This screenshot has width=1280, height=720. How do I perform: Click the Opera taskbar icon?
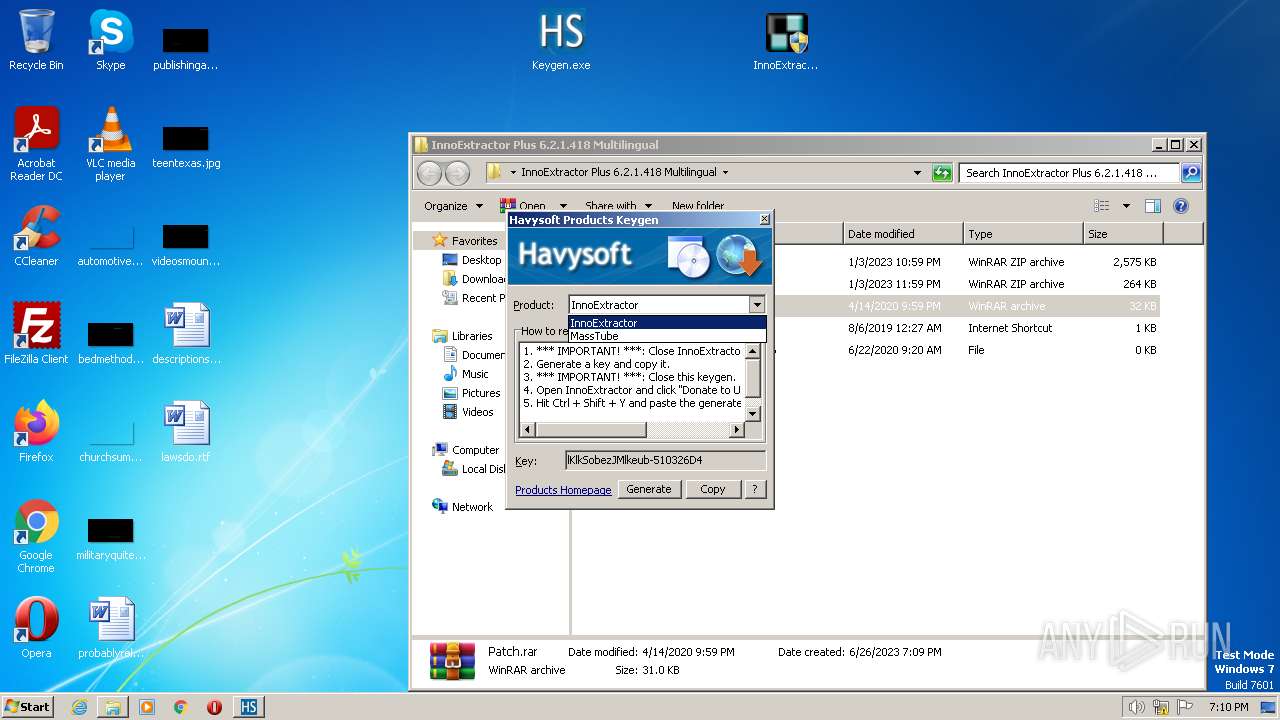point(215,707)
